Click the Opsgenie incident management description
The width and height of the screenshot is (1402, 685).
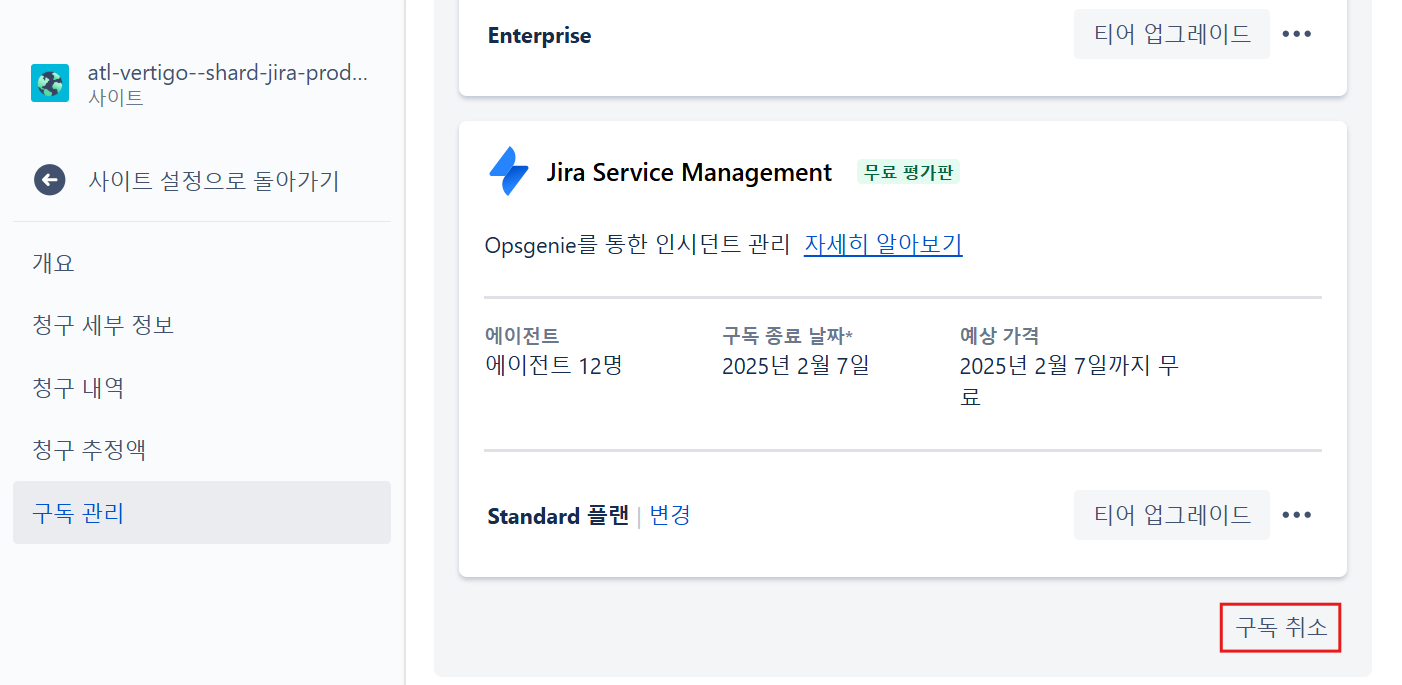point(637,245)
